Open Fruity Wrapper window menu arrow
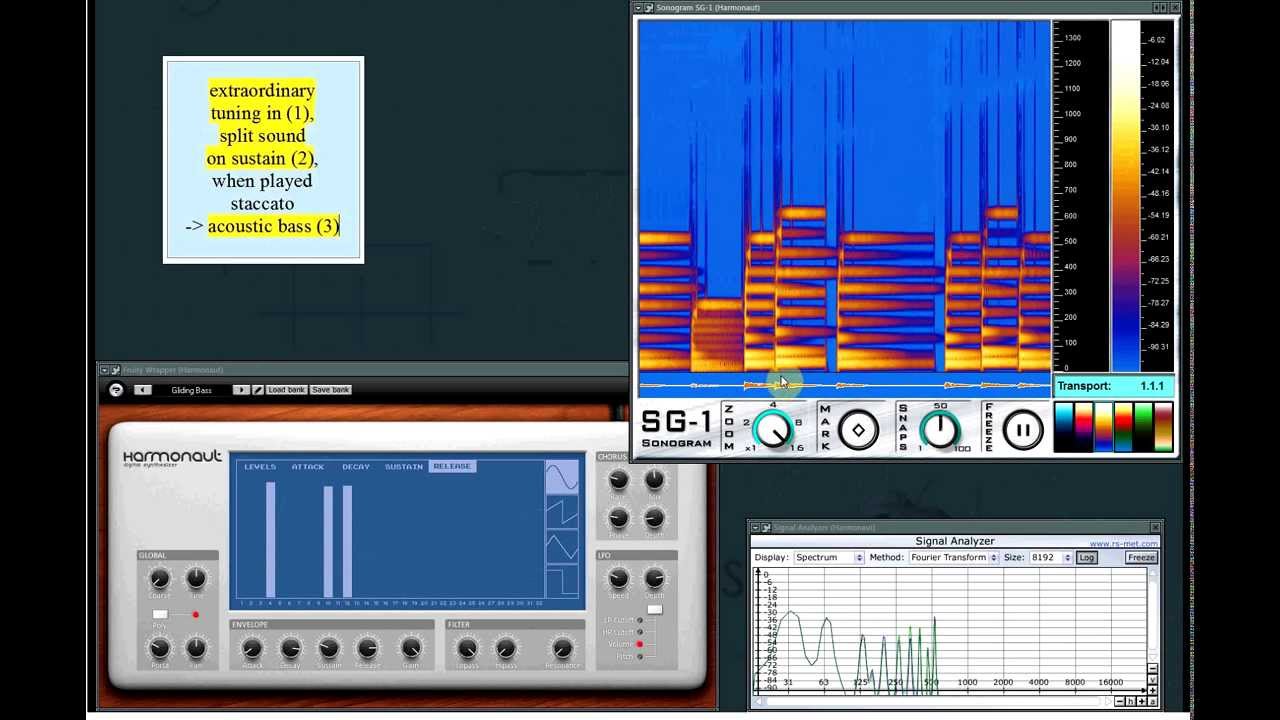The height and width of the screenshot is (720, 1280). click(104, 370)
